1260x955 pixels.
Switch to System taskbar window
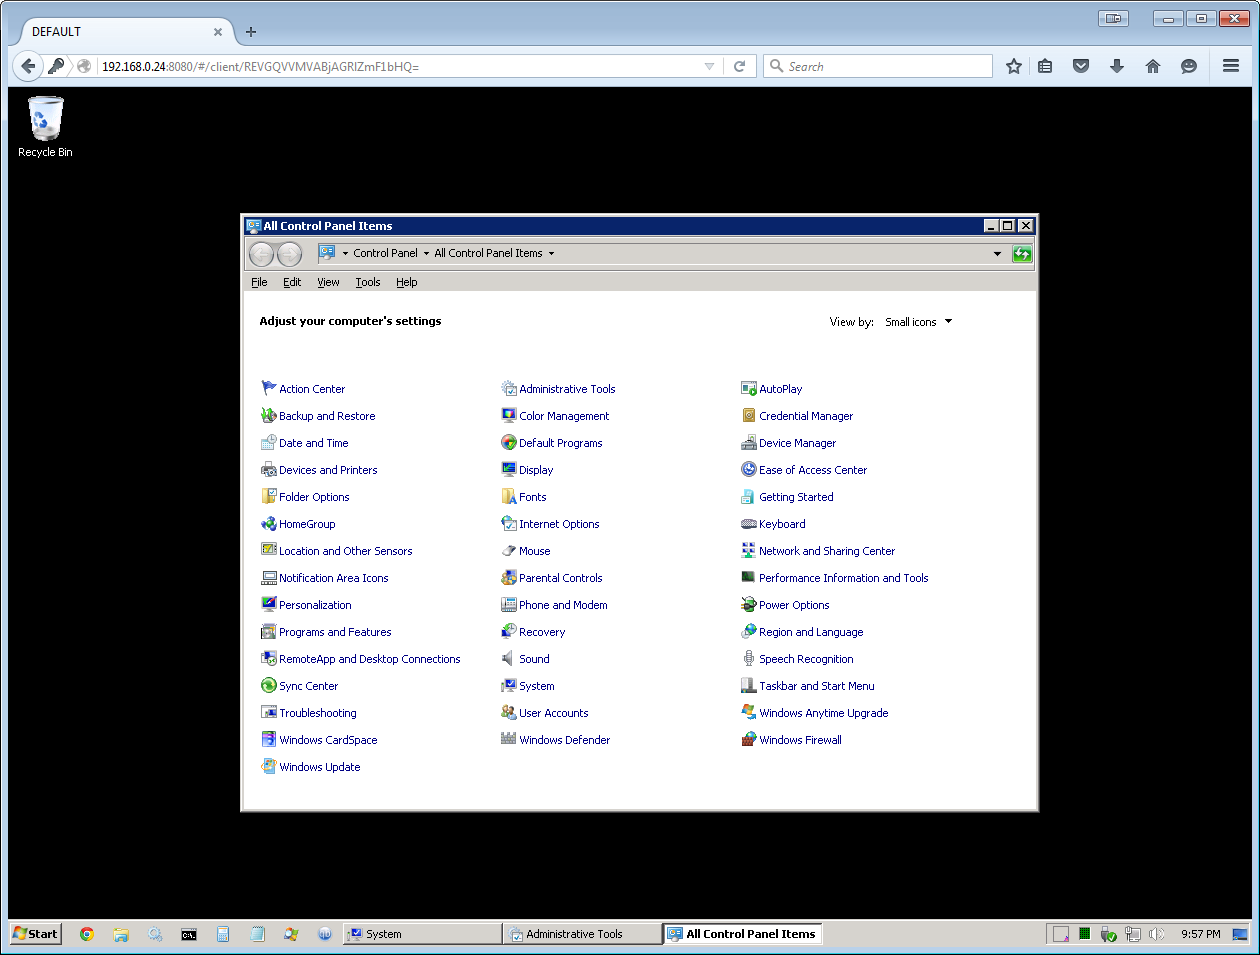pyautogui.click(x=422, y=934)
